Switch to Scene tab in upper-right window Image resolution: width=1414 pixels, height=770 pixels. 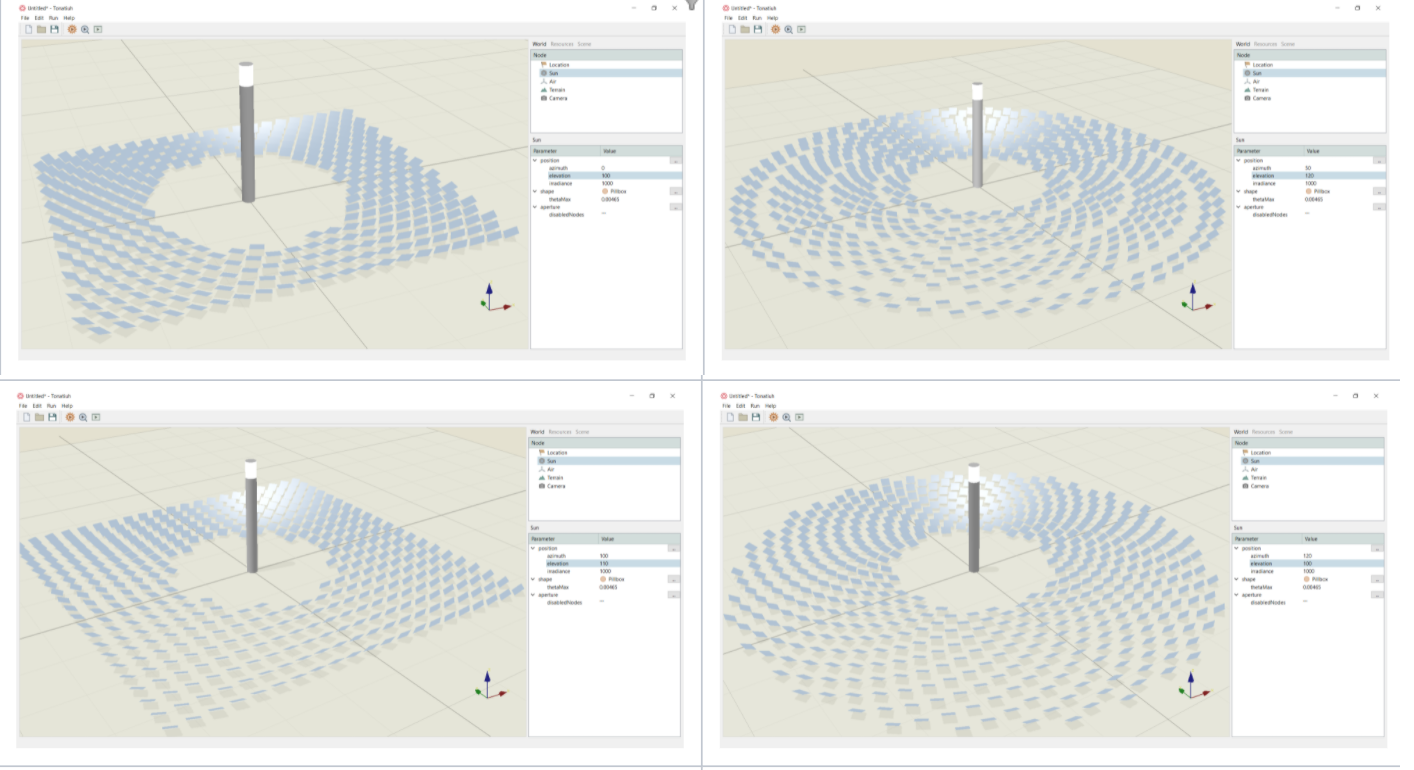1287,44
